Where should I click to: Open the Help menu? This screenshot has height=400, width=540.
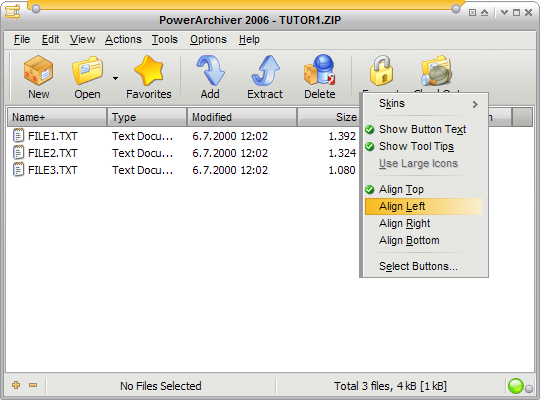pyautogui.click(x=249, y=39)
